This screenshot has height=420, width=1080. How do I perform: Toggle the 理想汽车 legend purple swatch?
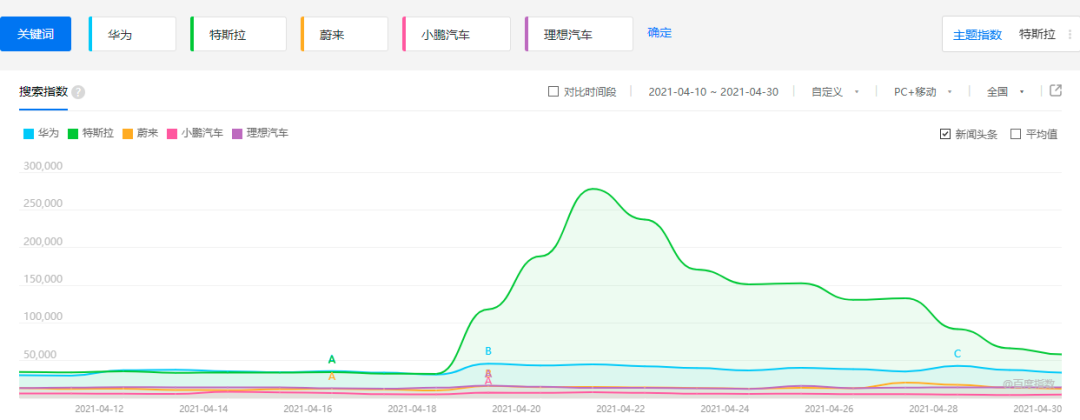237,134
